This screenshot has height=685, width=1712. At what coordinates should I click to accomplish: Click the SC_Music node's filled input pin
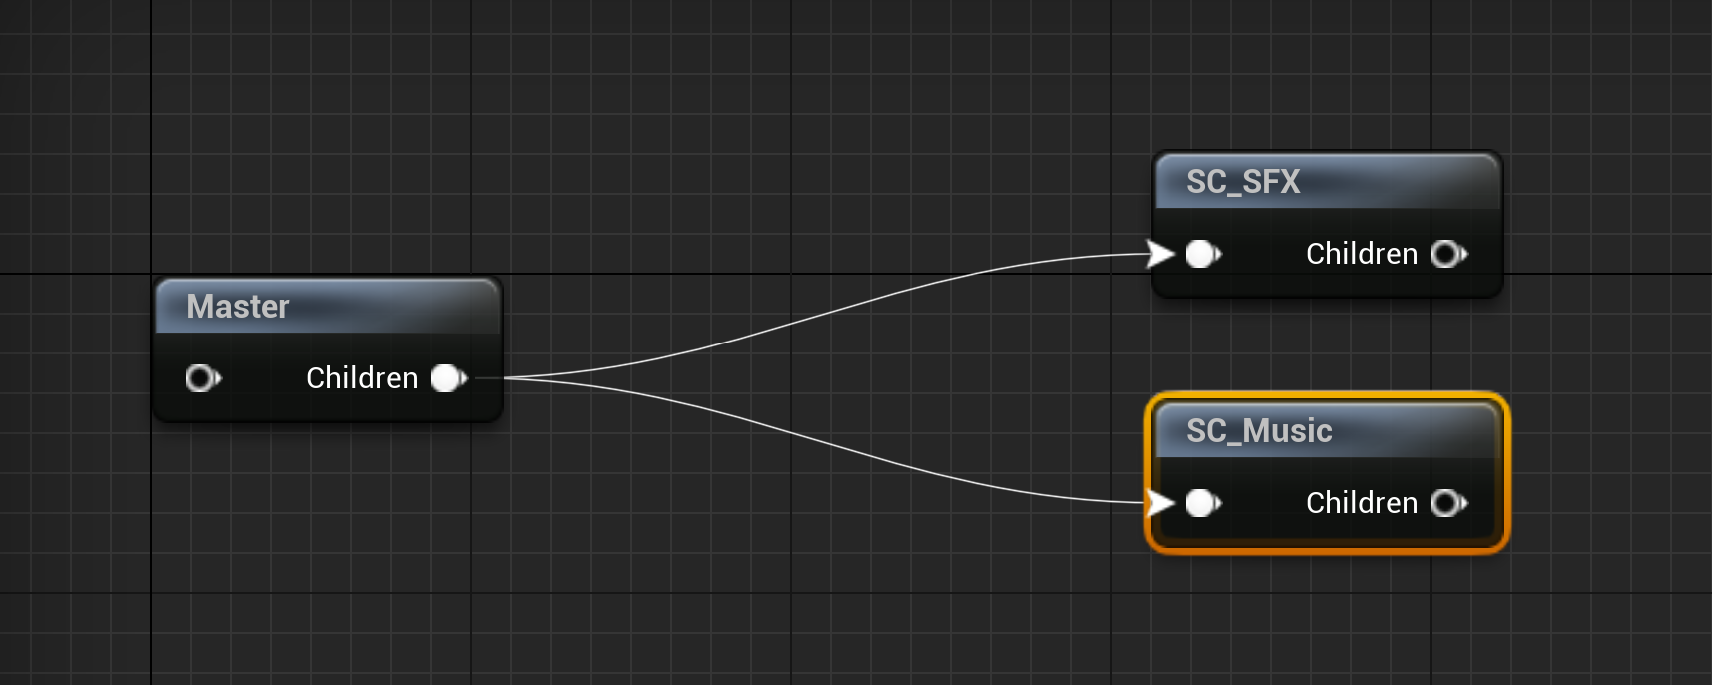pyautogui.click(x=1203, y=503)
